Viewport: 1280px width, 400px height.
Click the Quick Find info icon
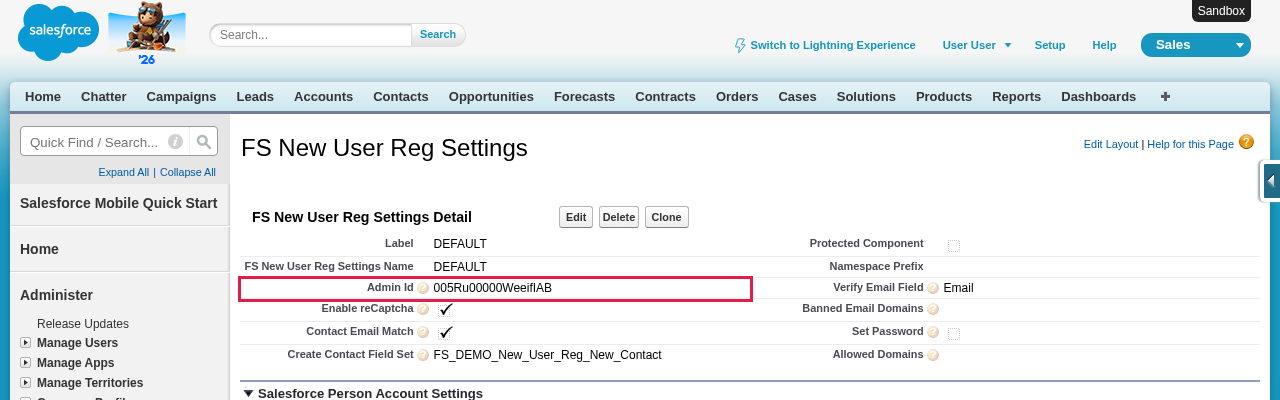[x=175, y=142]
